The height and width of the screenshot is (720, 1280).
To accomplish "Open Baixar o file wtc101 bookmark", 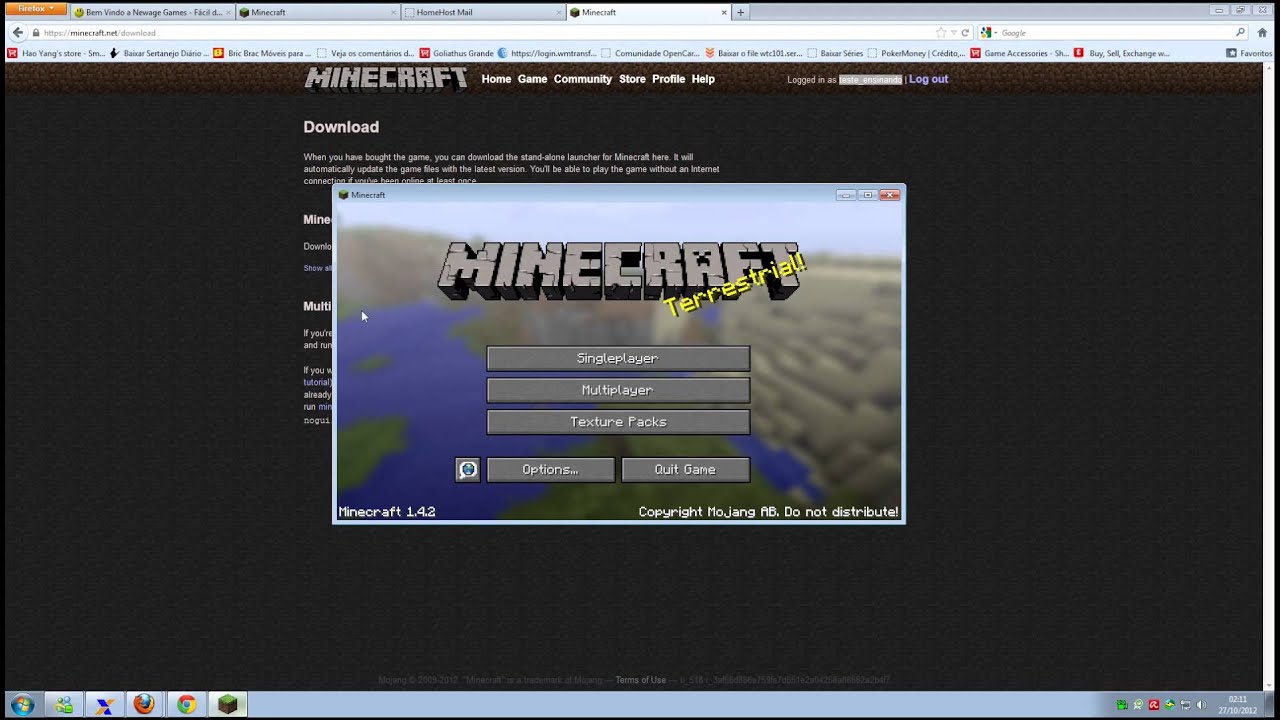I will [x=754, y=53].
